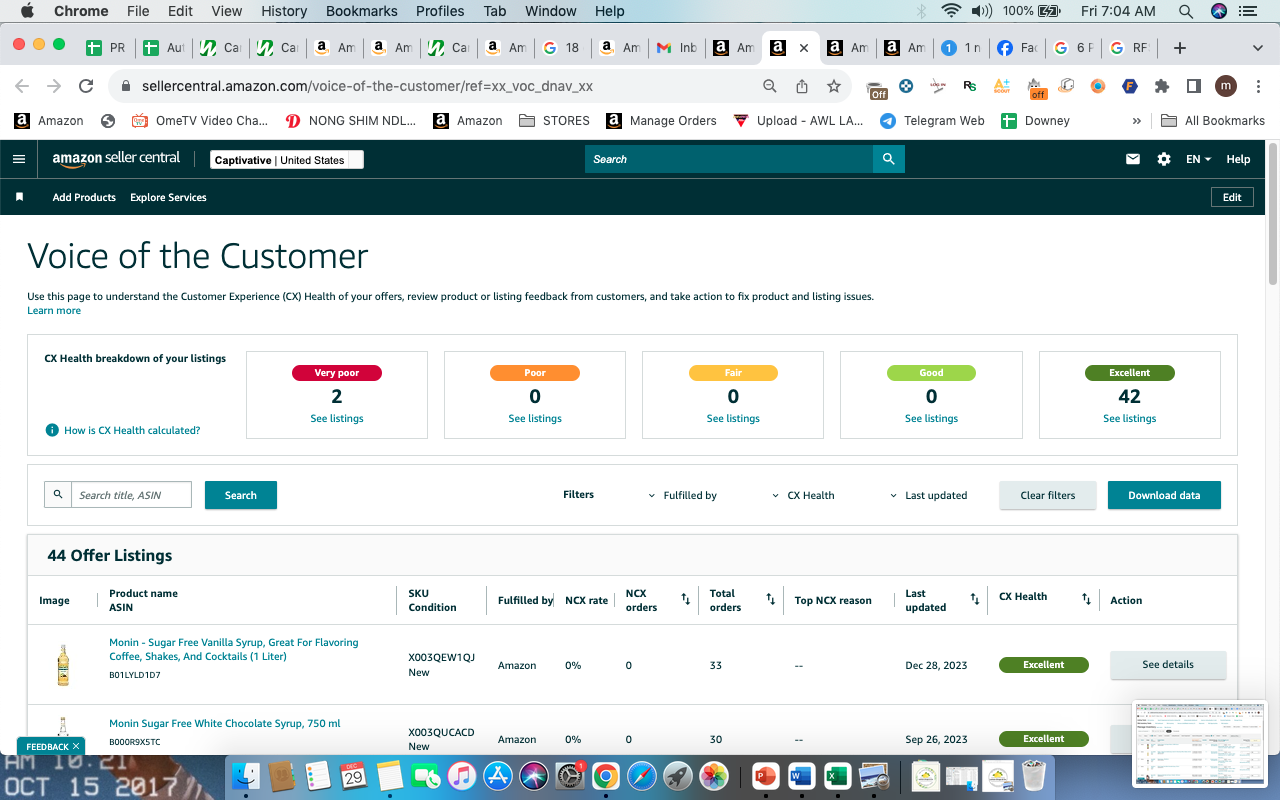The image size is (1280, 800).
Task: Open Safari from the Dock
Action: (642, 776)
